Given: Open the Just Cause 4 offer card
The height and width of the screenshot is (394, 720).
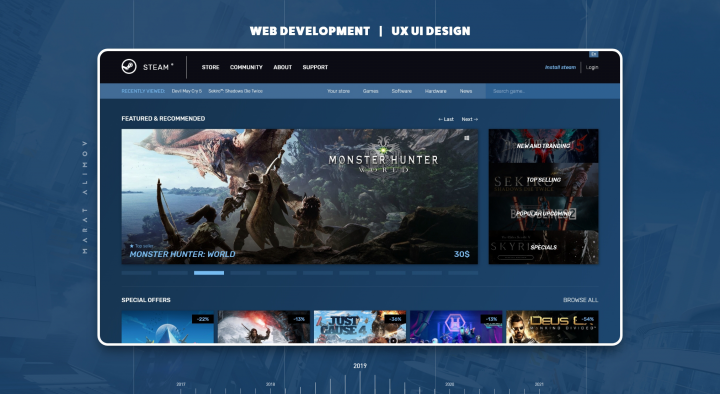Looking at the screenshot, I should tap(360, 326).
